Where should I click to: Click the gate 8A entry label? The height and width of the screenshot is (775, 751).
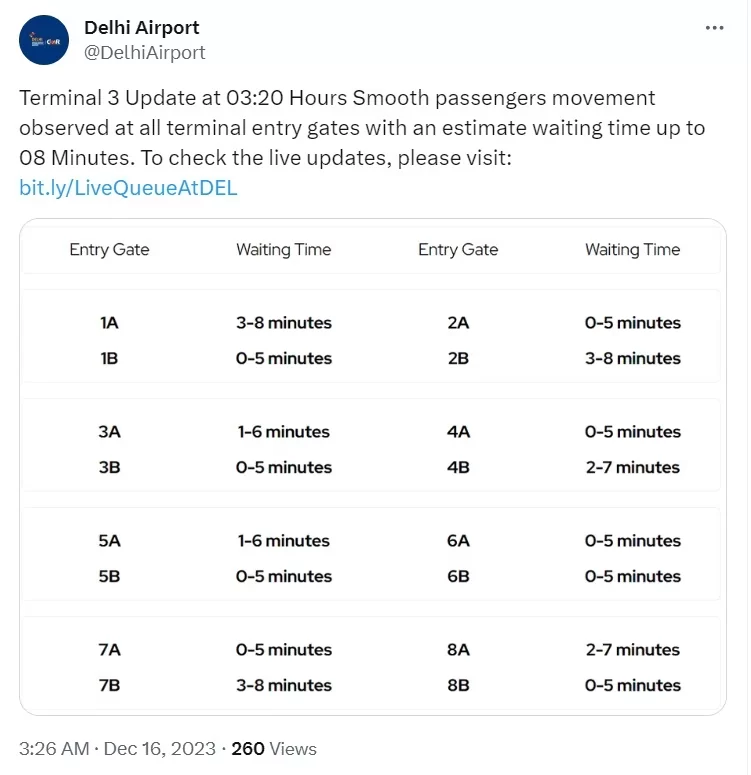[458, 649]
